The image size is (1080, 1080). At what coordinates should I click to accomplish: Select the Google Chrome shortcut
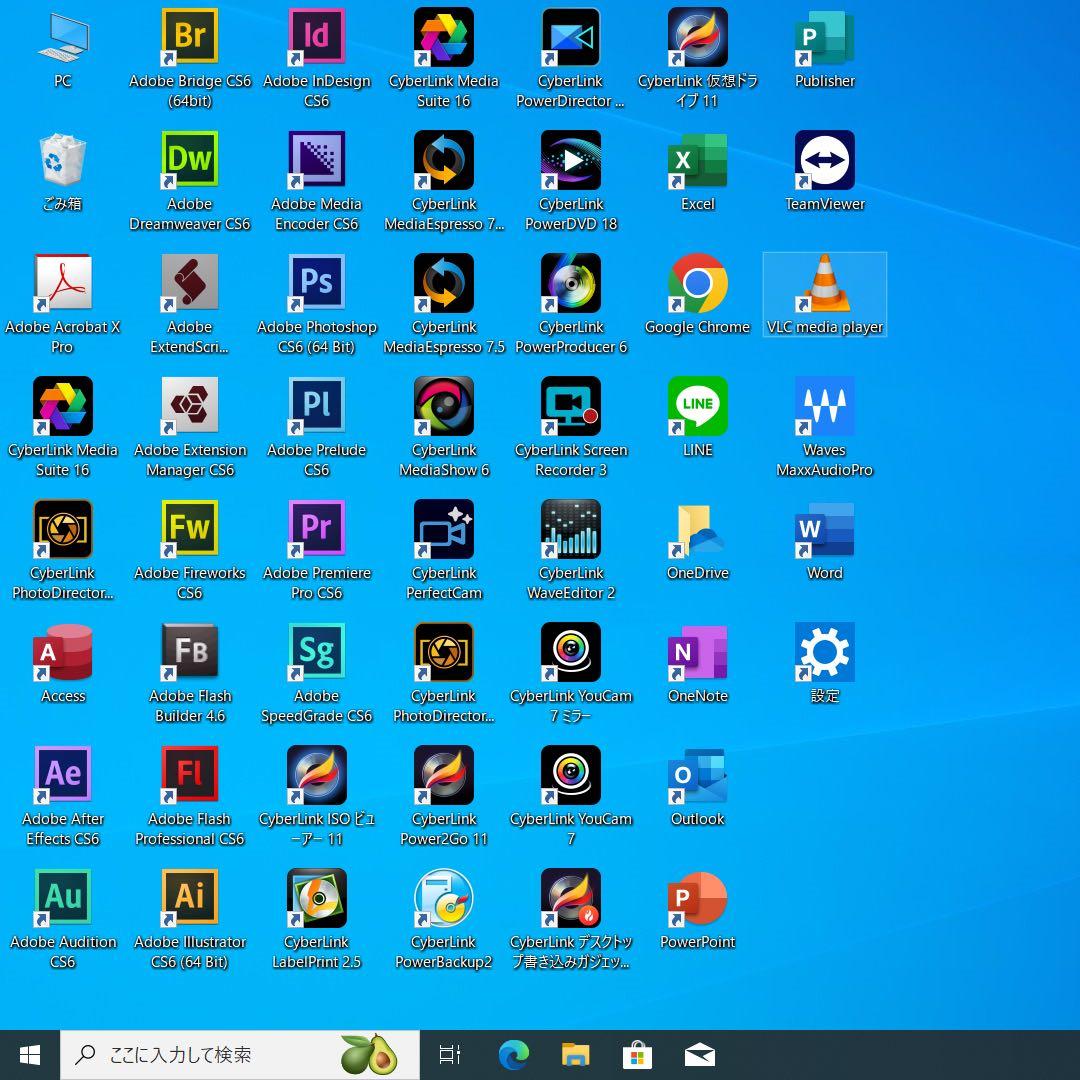coord(698,282)
